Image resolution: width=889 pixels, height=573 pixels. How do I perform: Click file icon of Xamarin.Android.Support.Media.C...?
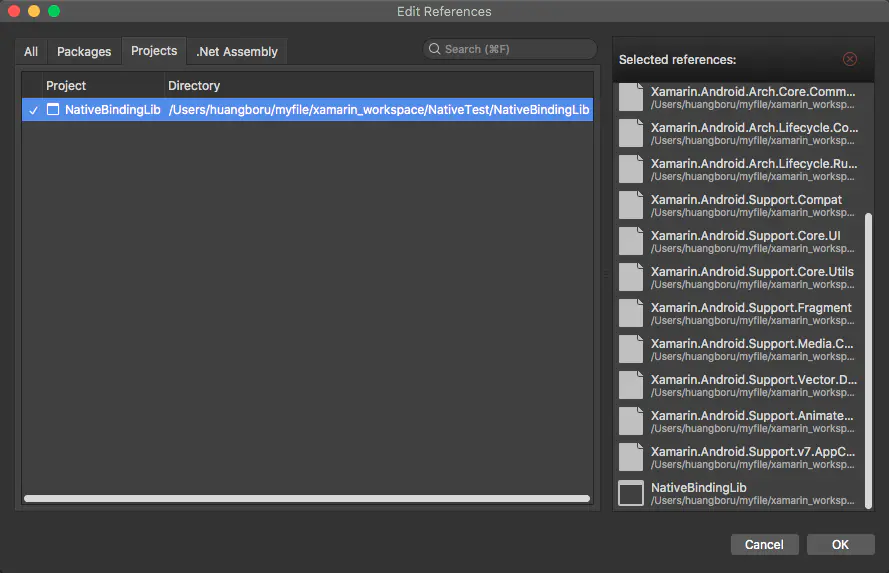631,349
